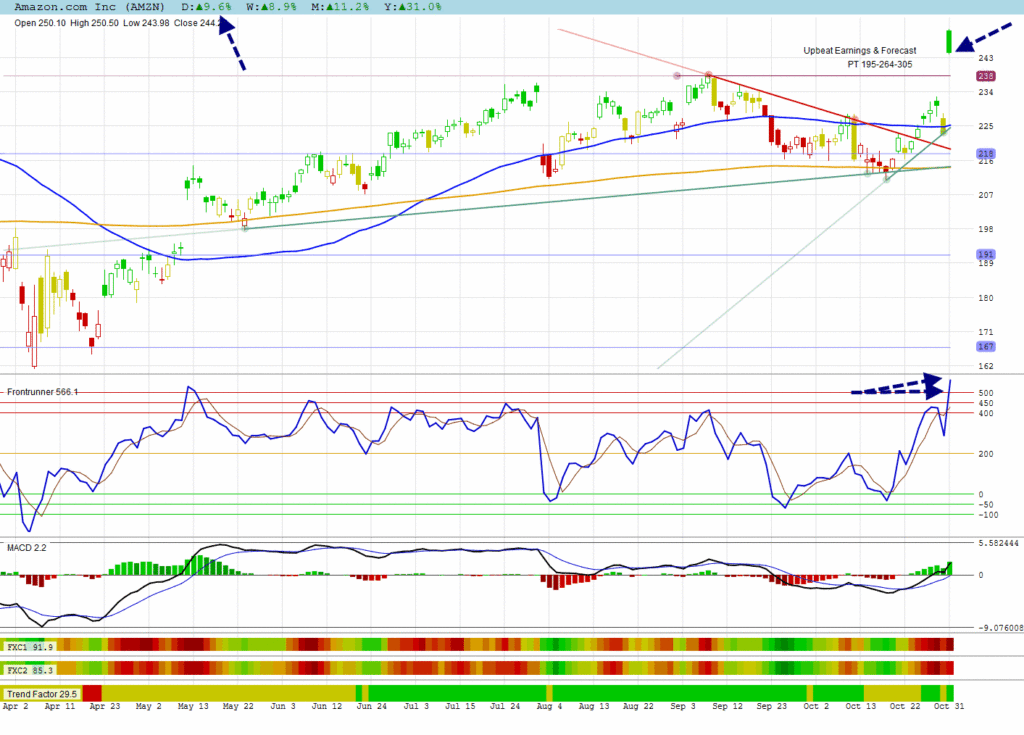Viewport: 1024px width, 735px height.
Task: Click the Upbeat Earnings & Forecast annotation
Action: click(x=860, y=50)
